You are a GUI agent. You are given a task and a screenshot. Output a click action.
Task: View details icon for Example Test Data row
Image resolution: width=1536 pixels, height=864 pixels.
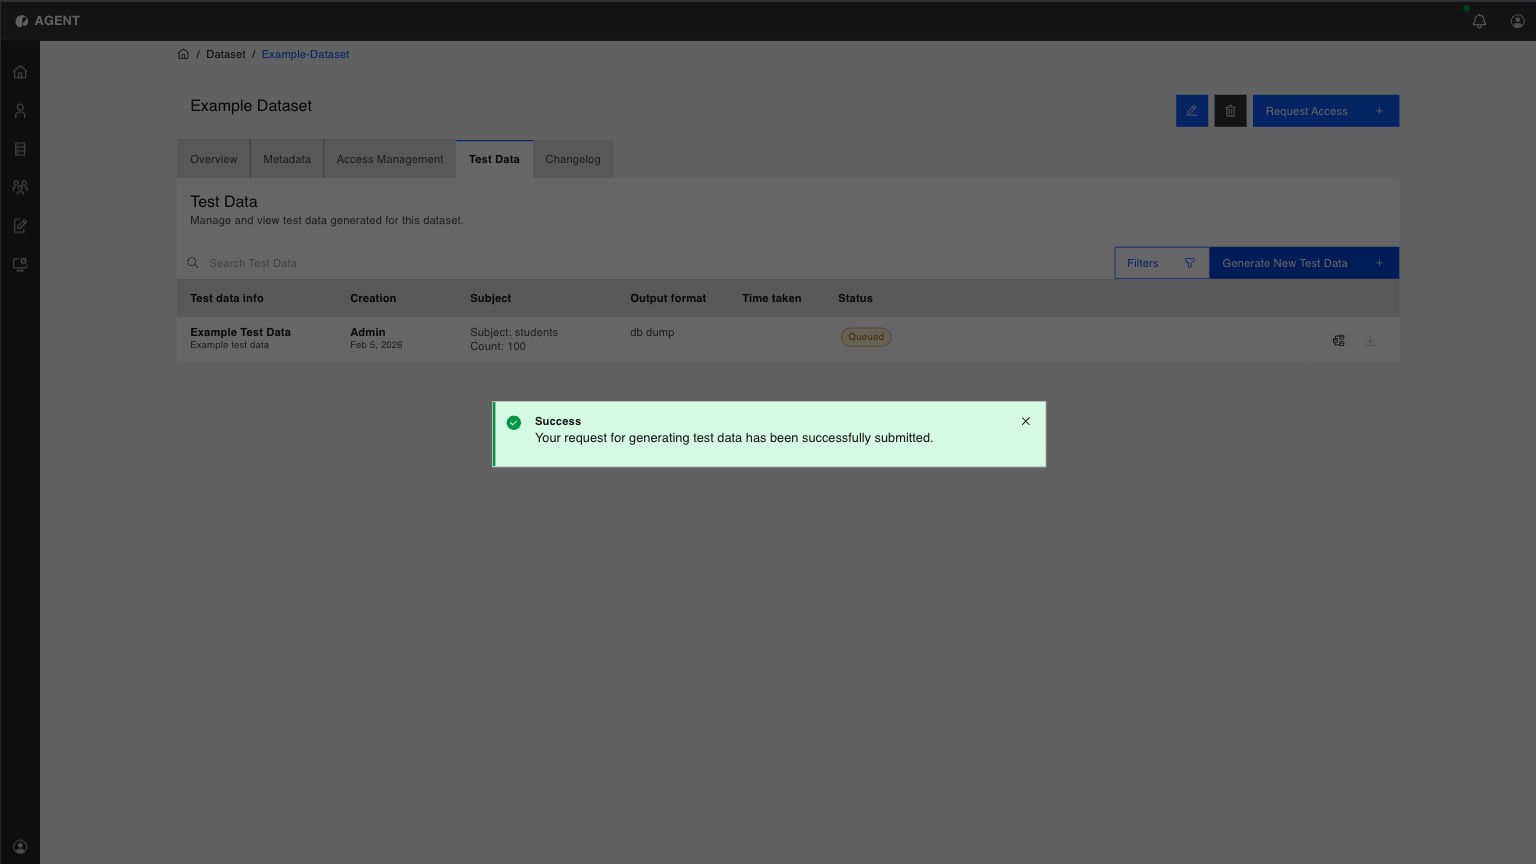1339,340
